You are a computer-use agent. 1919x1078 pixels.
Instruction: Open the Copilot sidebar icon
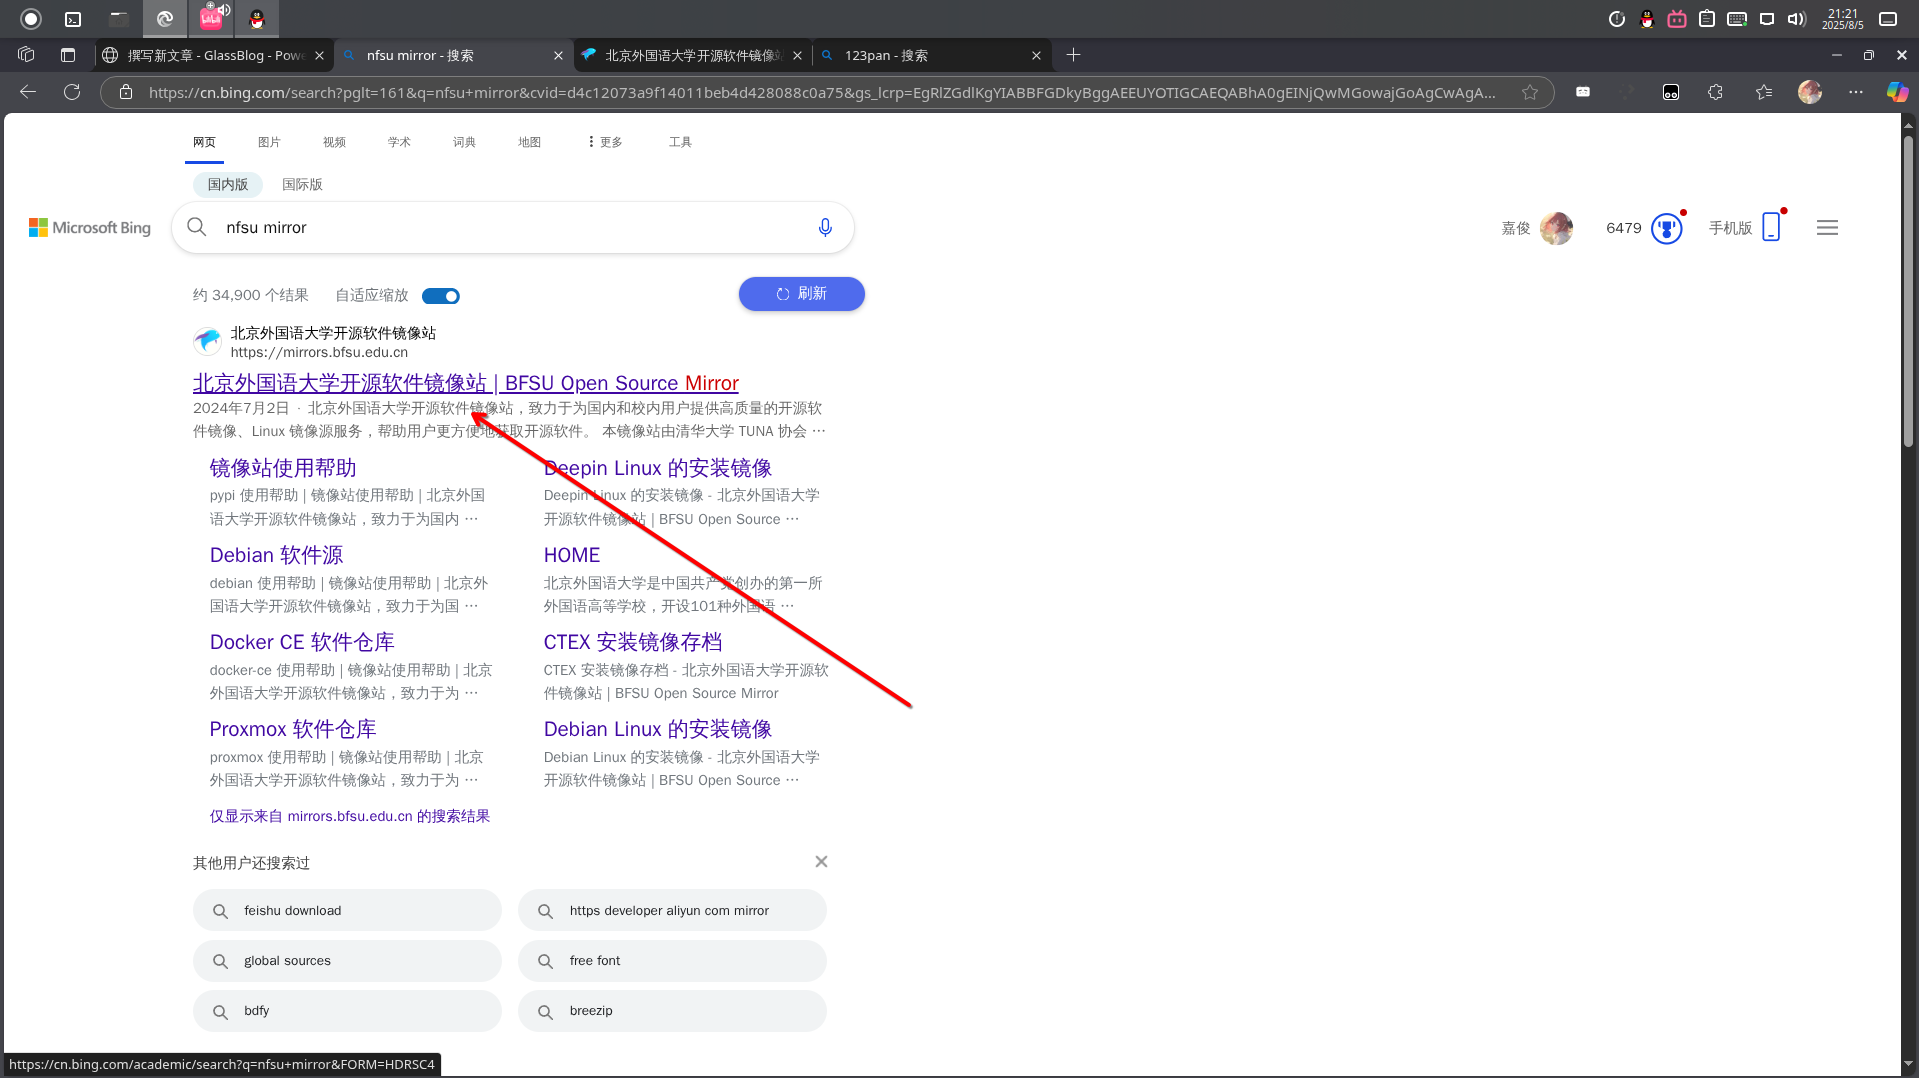tap(1897, 92)
